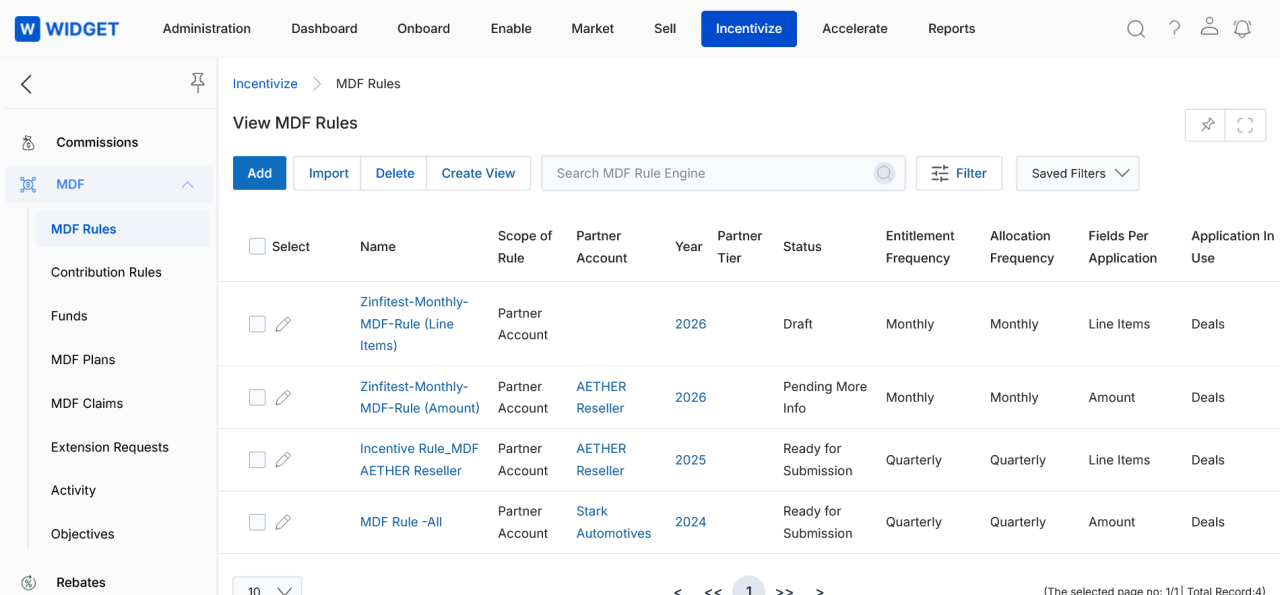The image size is (1280, 595).
Task: Click the Filter sliders icon
Action: [x=940, y=173]
